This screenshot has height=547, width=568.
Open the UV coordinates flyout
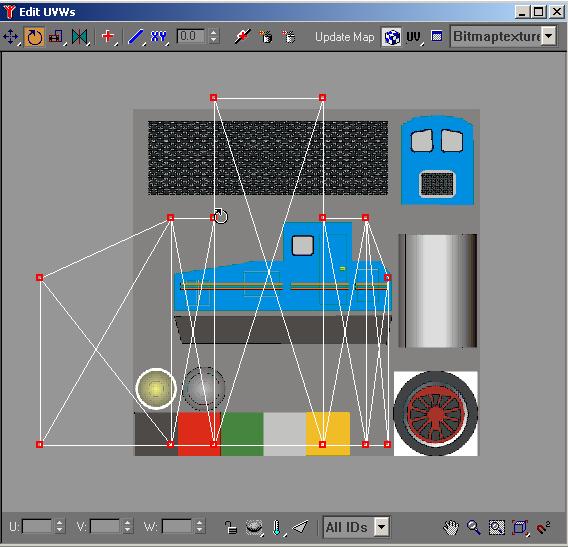click(414, 37)
